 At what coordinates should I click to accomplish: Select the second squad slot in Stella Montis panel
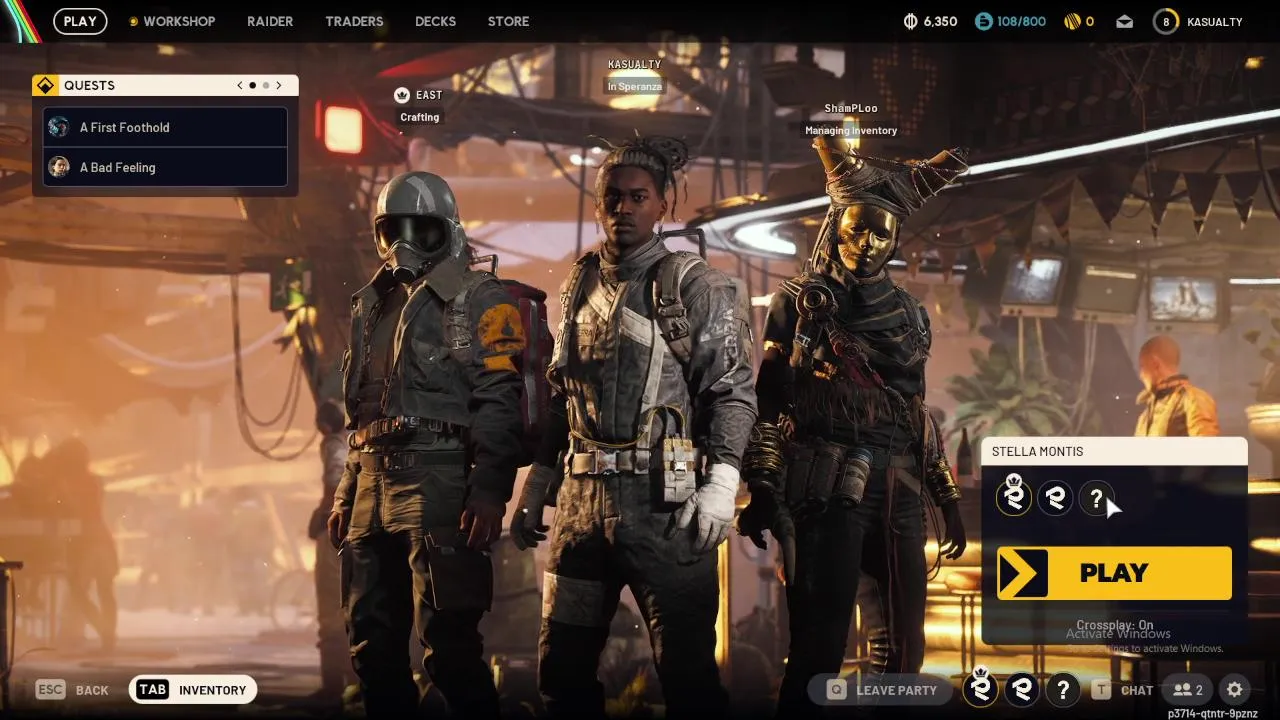point(1055,498)
